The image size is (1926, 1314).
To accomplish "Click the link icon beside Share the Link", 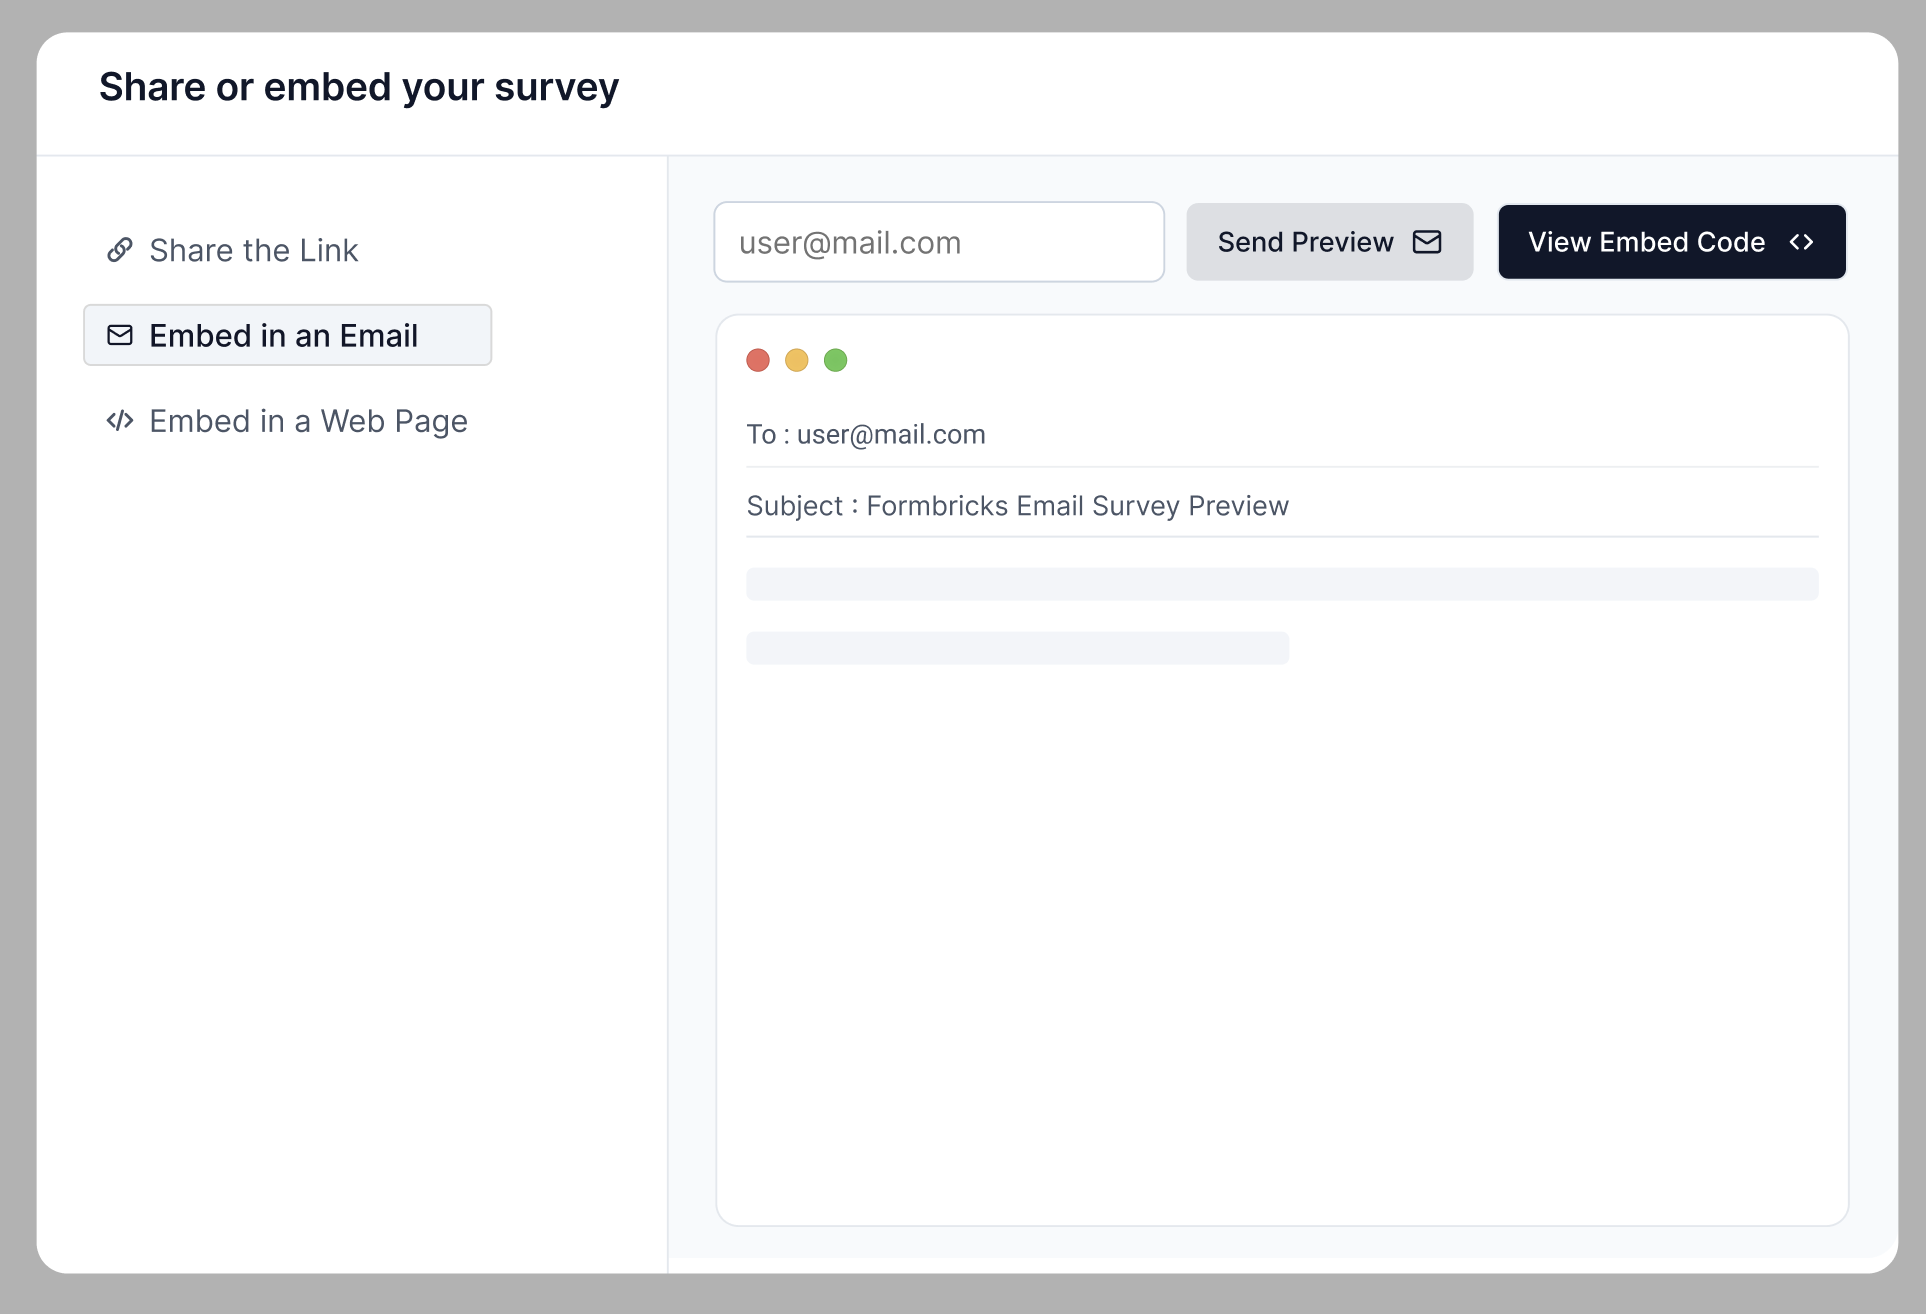I will [120, 250].
